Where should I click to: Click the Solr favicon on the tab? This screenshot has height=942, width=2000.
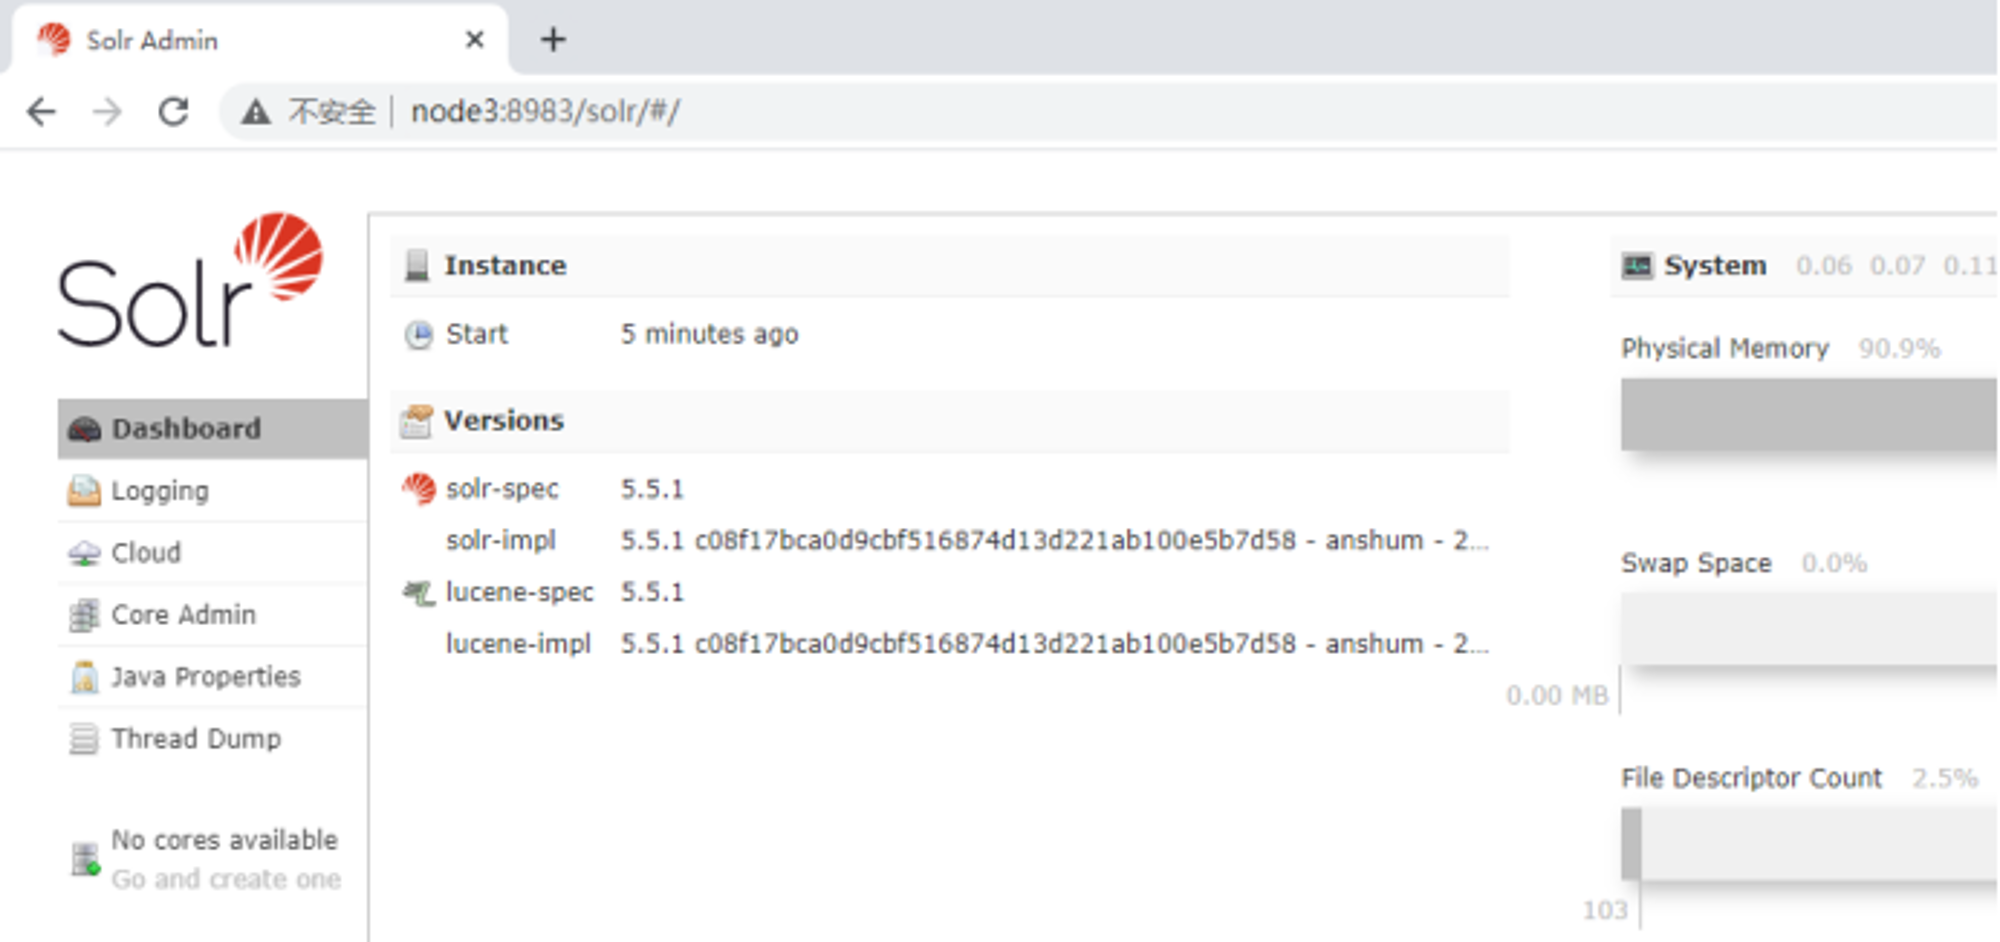click(x=54, y=40)
